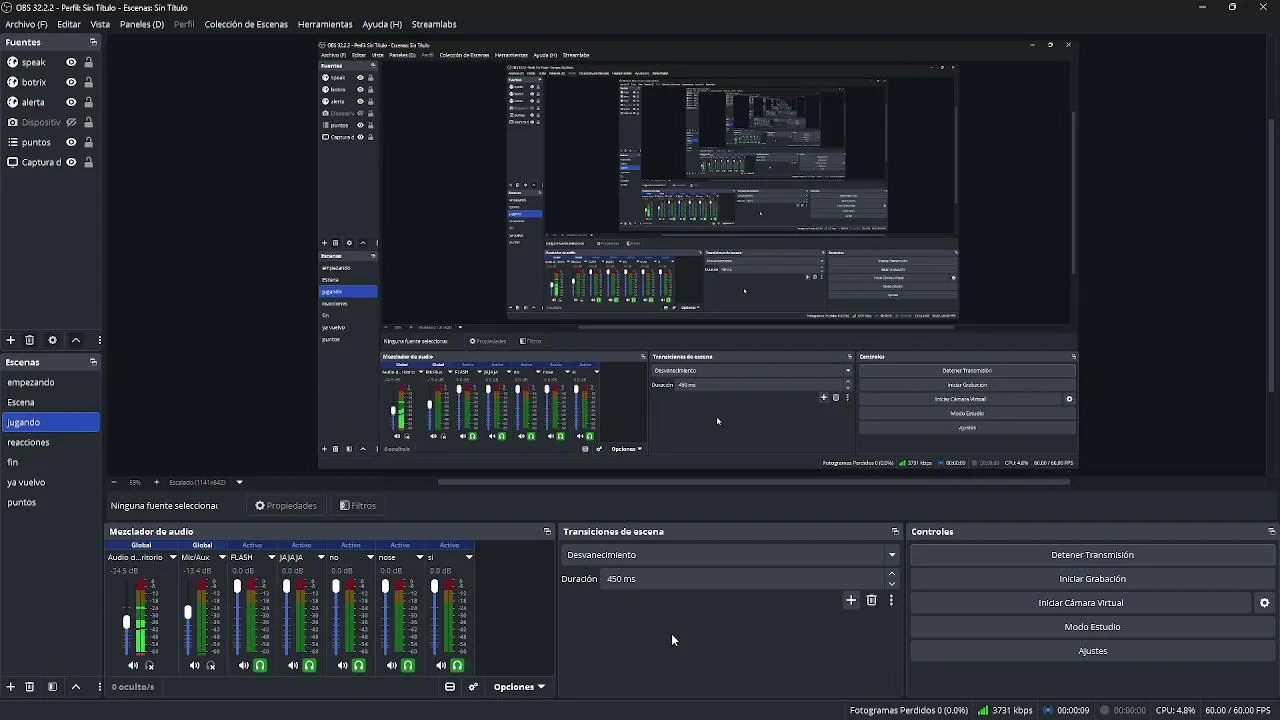
Task: Move scene up in Escenas list
Action: [76, 687]
